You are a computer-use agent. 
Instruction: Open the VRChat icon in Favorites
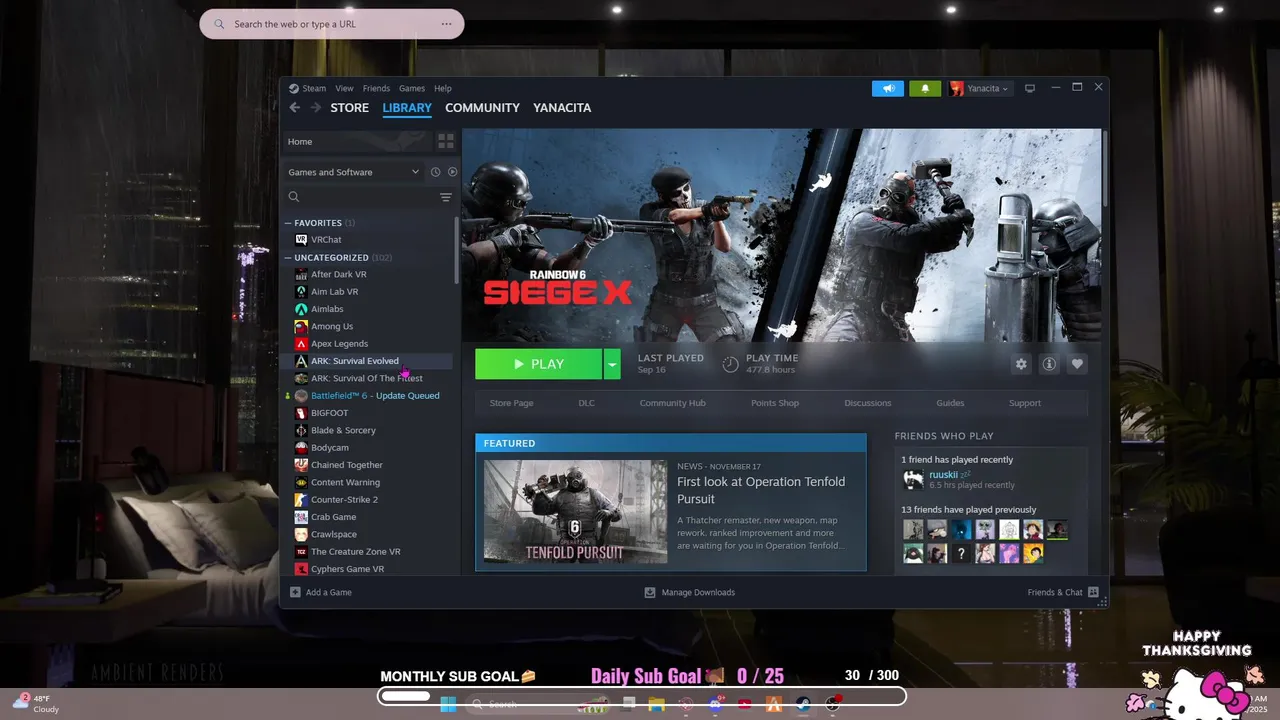pos(301,240)
